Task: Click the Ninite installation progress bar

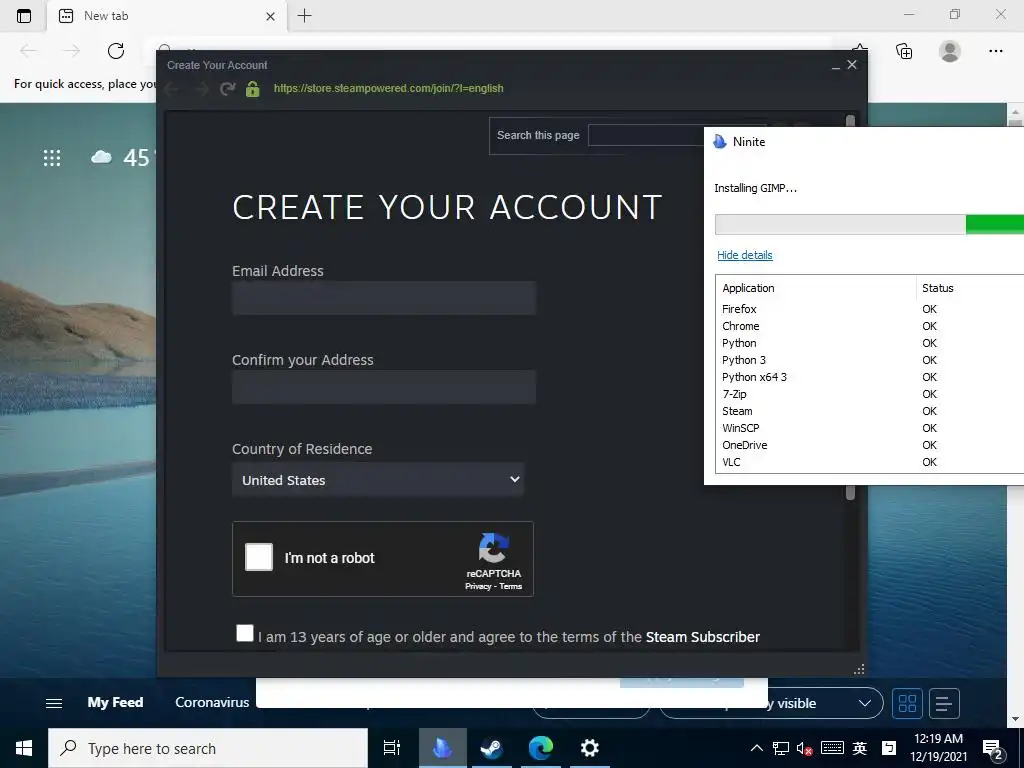Action: click(x=869, y=224)
